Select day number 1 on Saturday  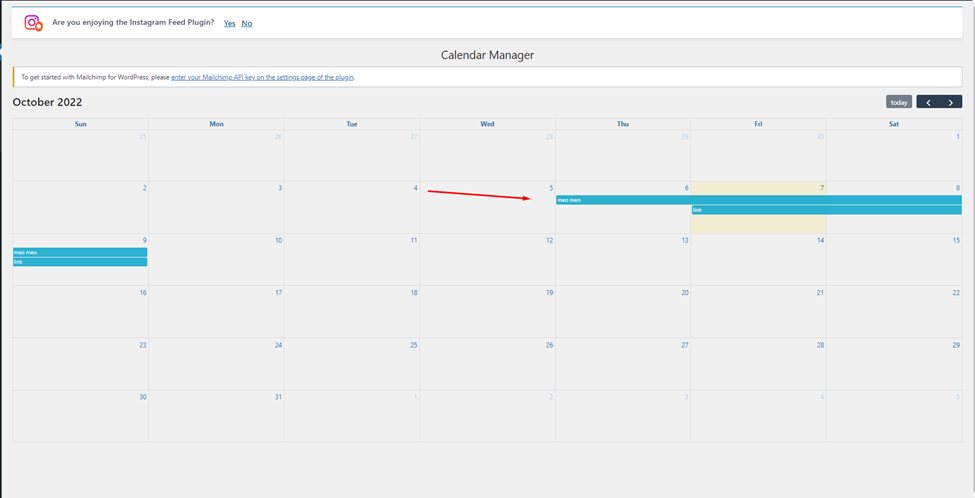point(958,136)
